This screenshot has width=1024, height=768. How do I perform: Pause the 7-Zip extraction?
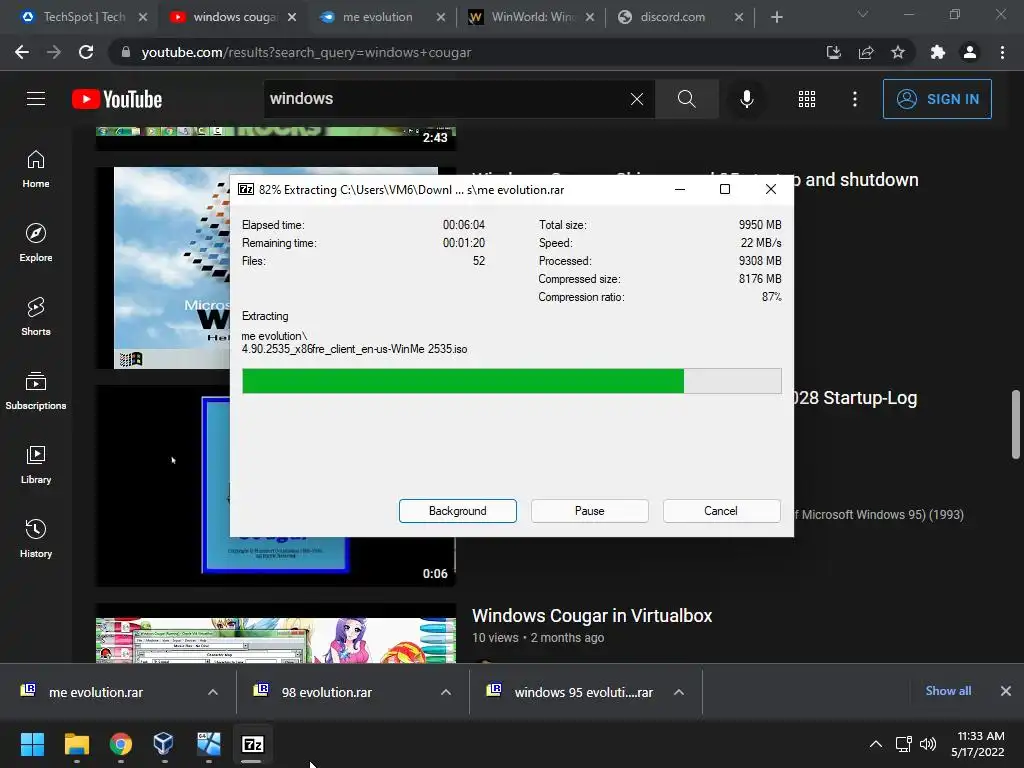tap(590, 511)
